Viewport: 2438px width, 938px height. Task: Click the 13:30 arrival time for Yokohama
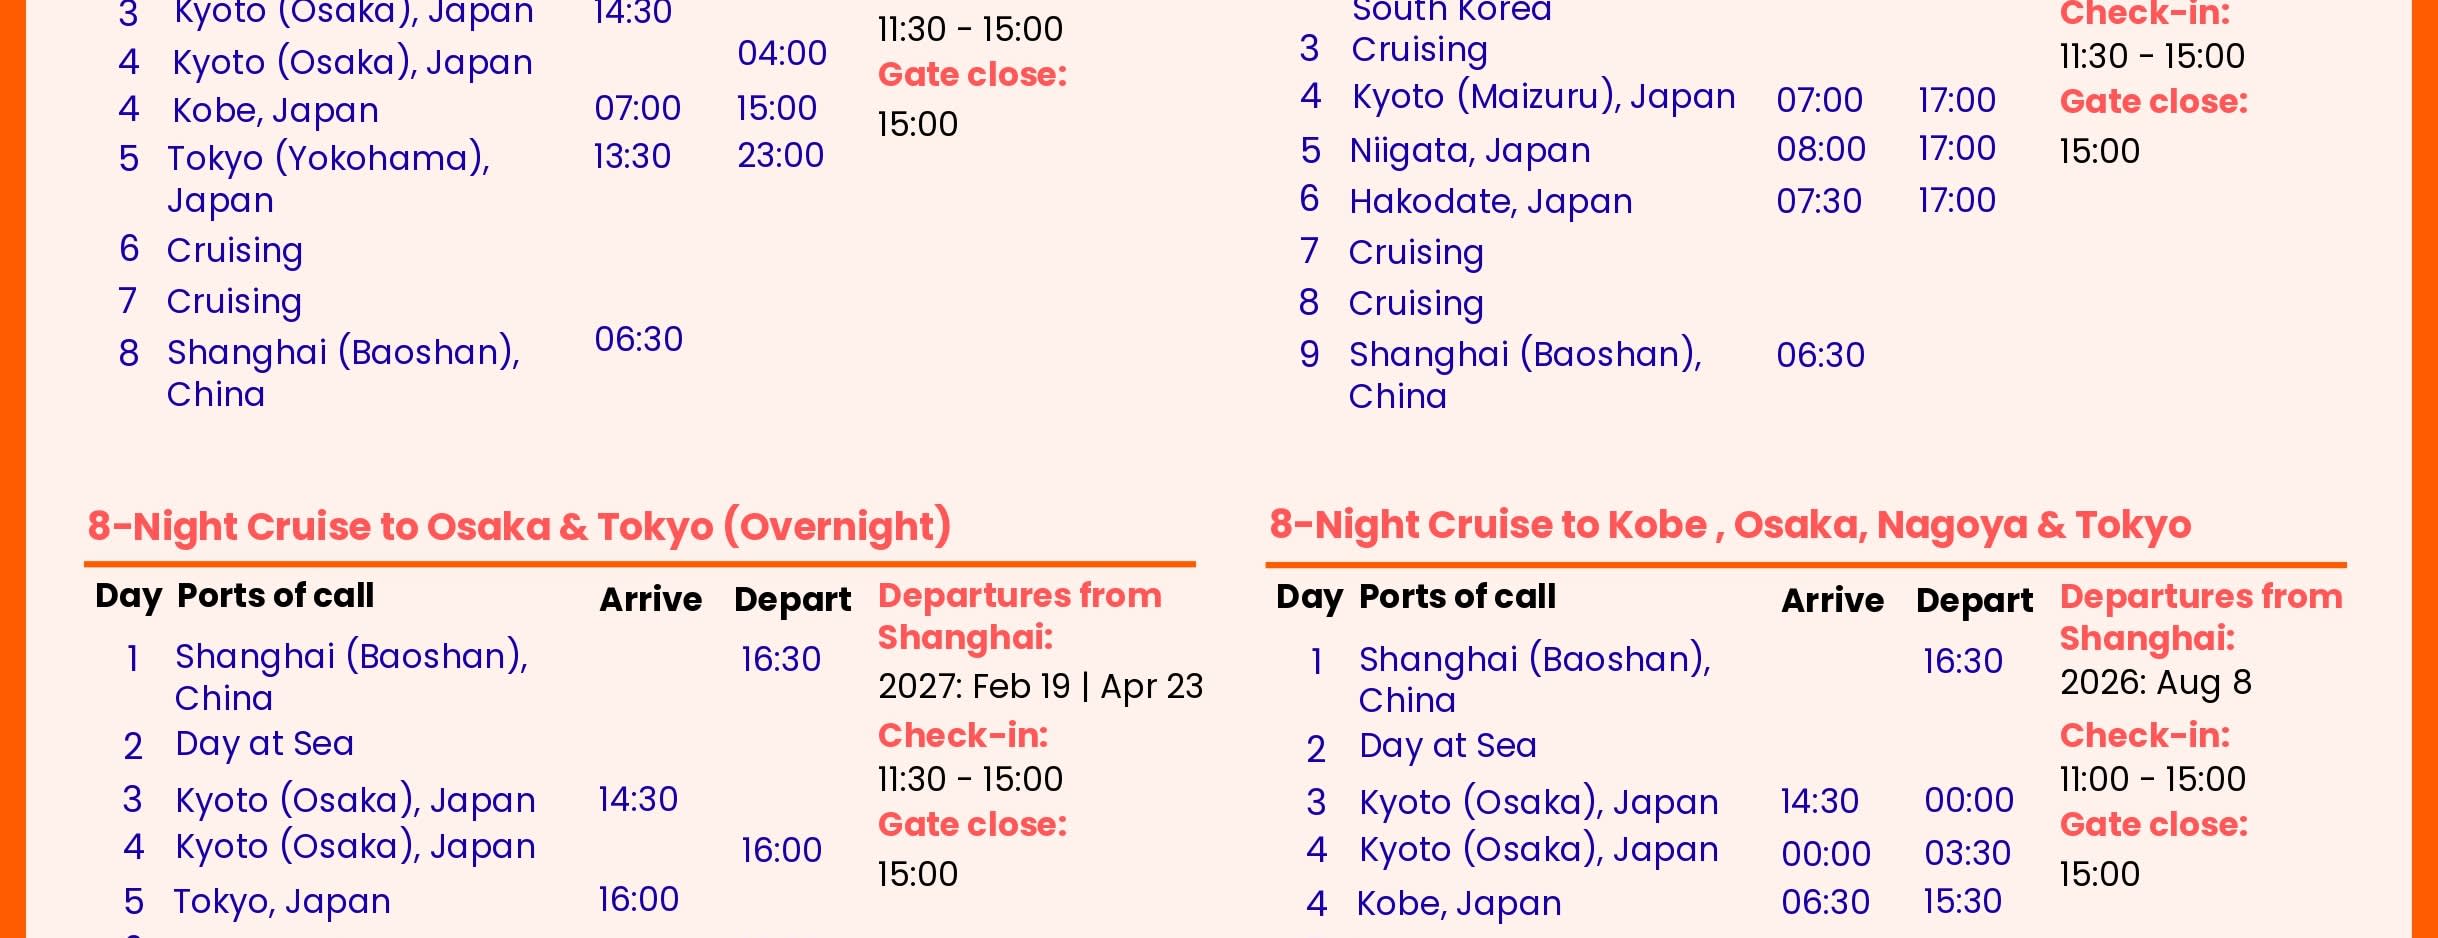[632, 156]
